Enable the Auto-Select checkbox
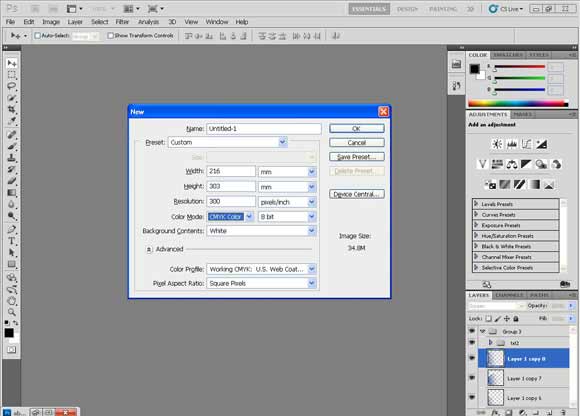The image size is (580, 416). tap(37, 36)
